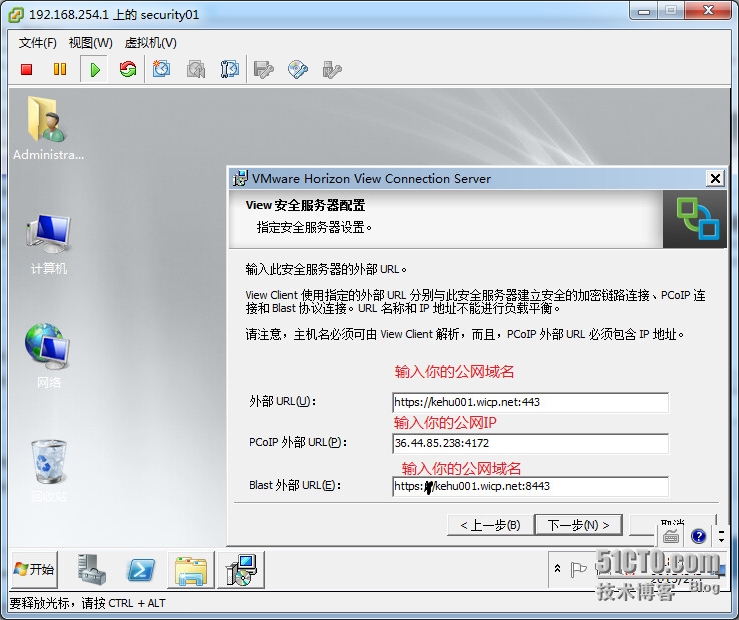Click the USB device connect icon

(332, 70)
